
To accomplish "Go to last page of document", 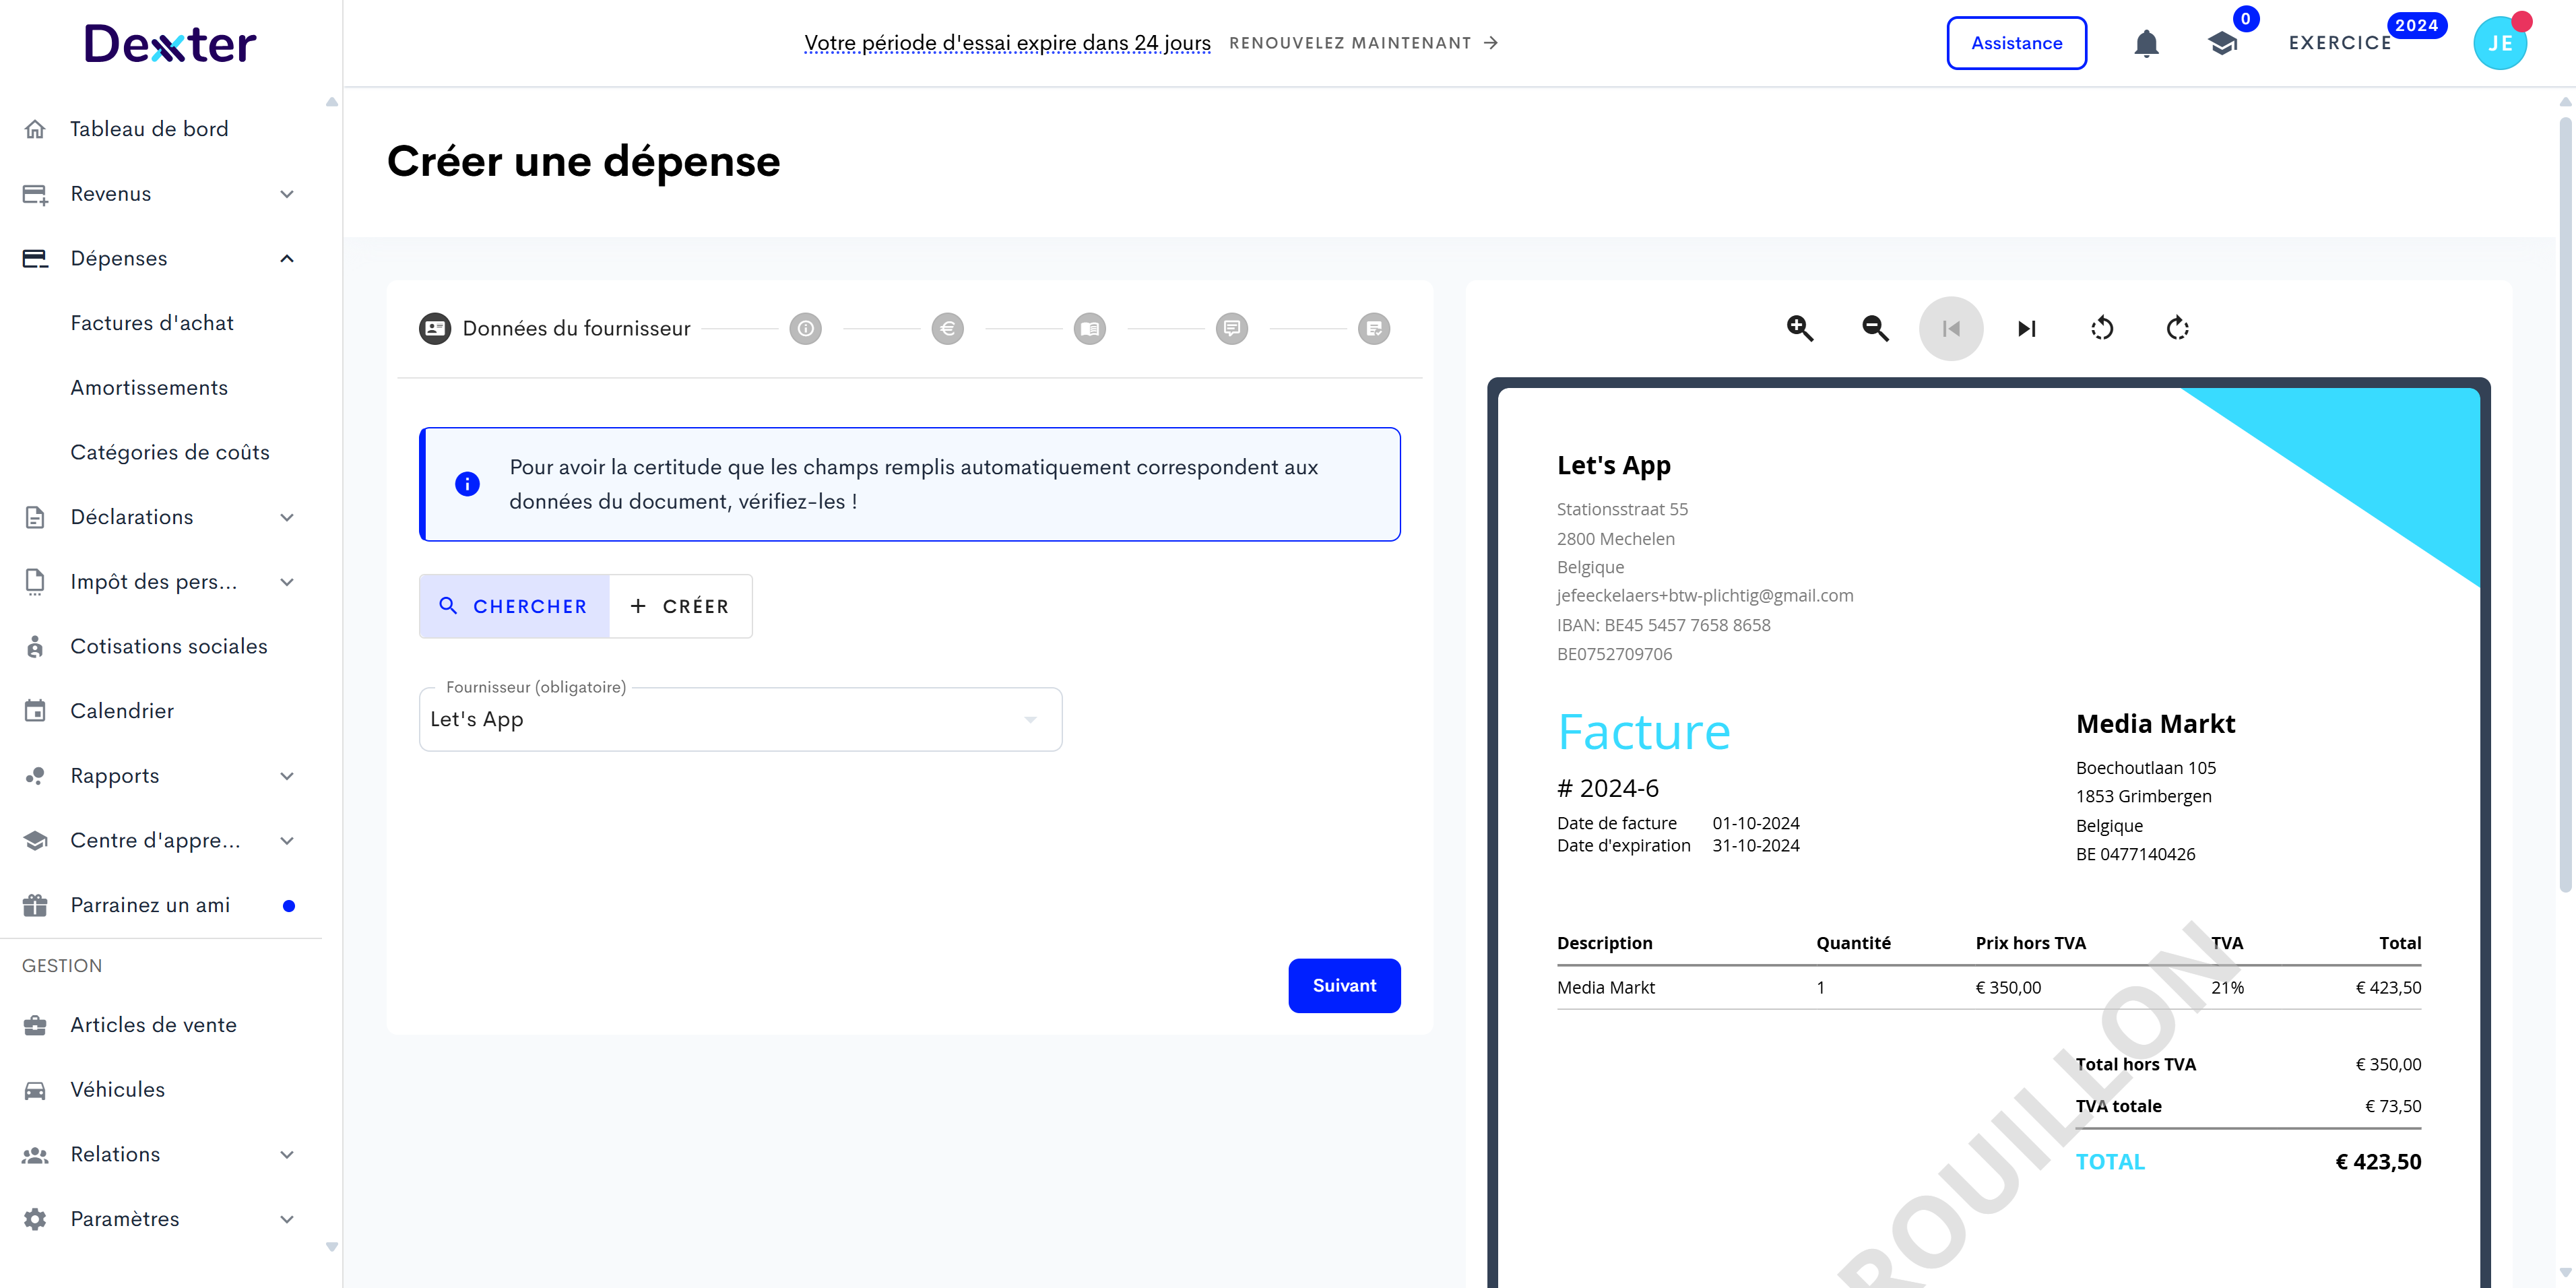I will (2027, 328).
